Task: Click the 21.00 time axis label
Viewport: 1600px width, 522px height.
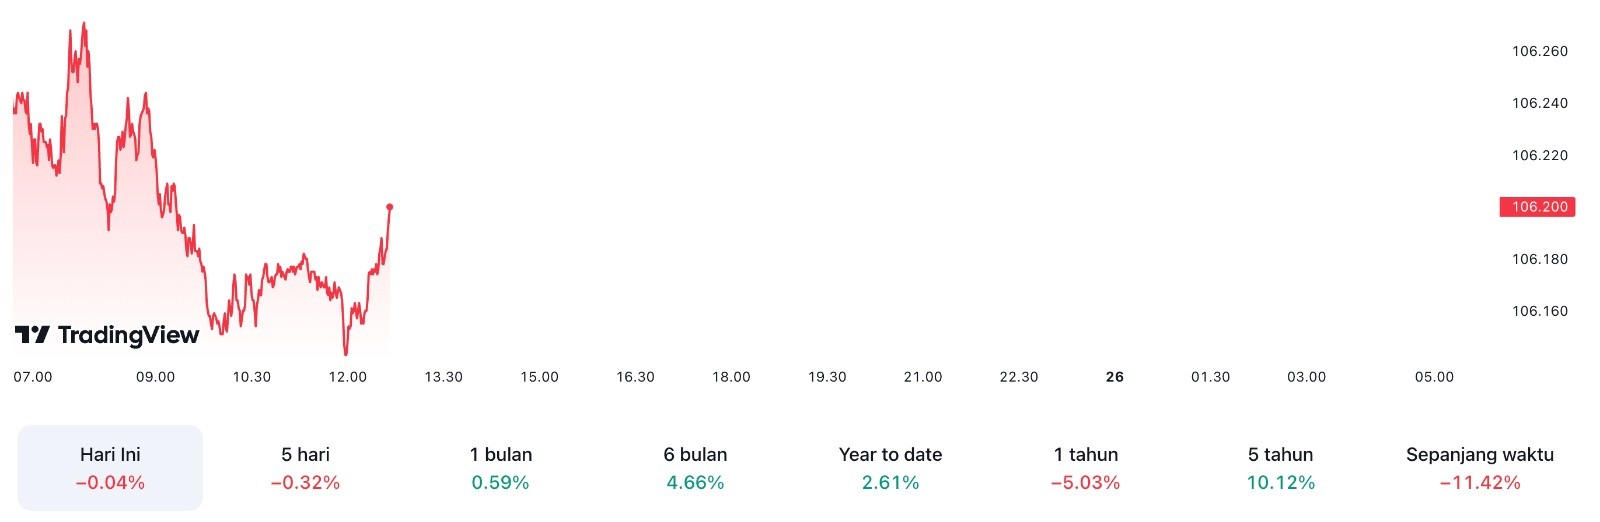Action: (x=923, y=377)
